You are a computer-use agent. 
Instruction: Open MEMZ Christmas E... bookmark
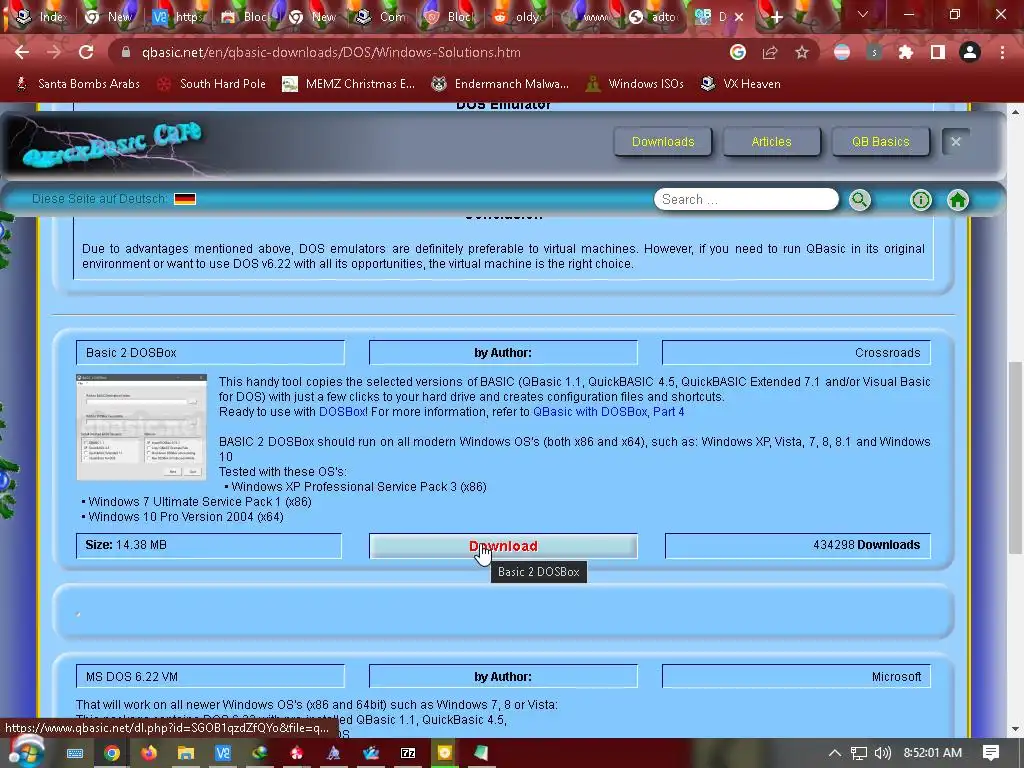pos(348,84)
